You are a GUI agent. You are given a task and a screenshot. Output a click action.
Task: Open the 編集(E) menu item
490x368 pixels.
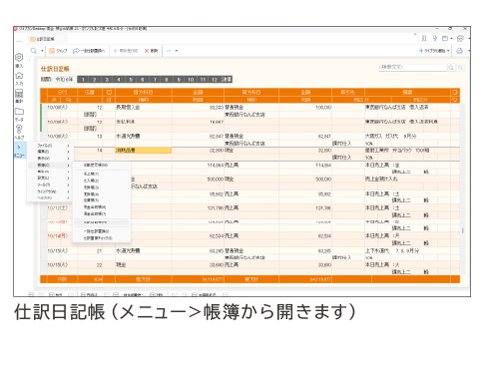(x=49, y=152)
